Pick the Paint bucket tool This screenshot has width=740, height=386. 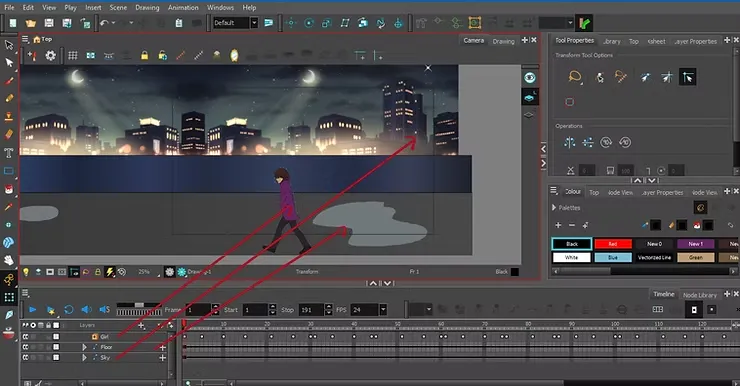9,189
